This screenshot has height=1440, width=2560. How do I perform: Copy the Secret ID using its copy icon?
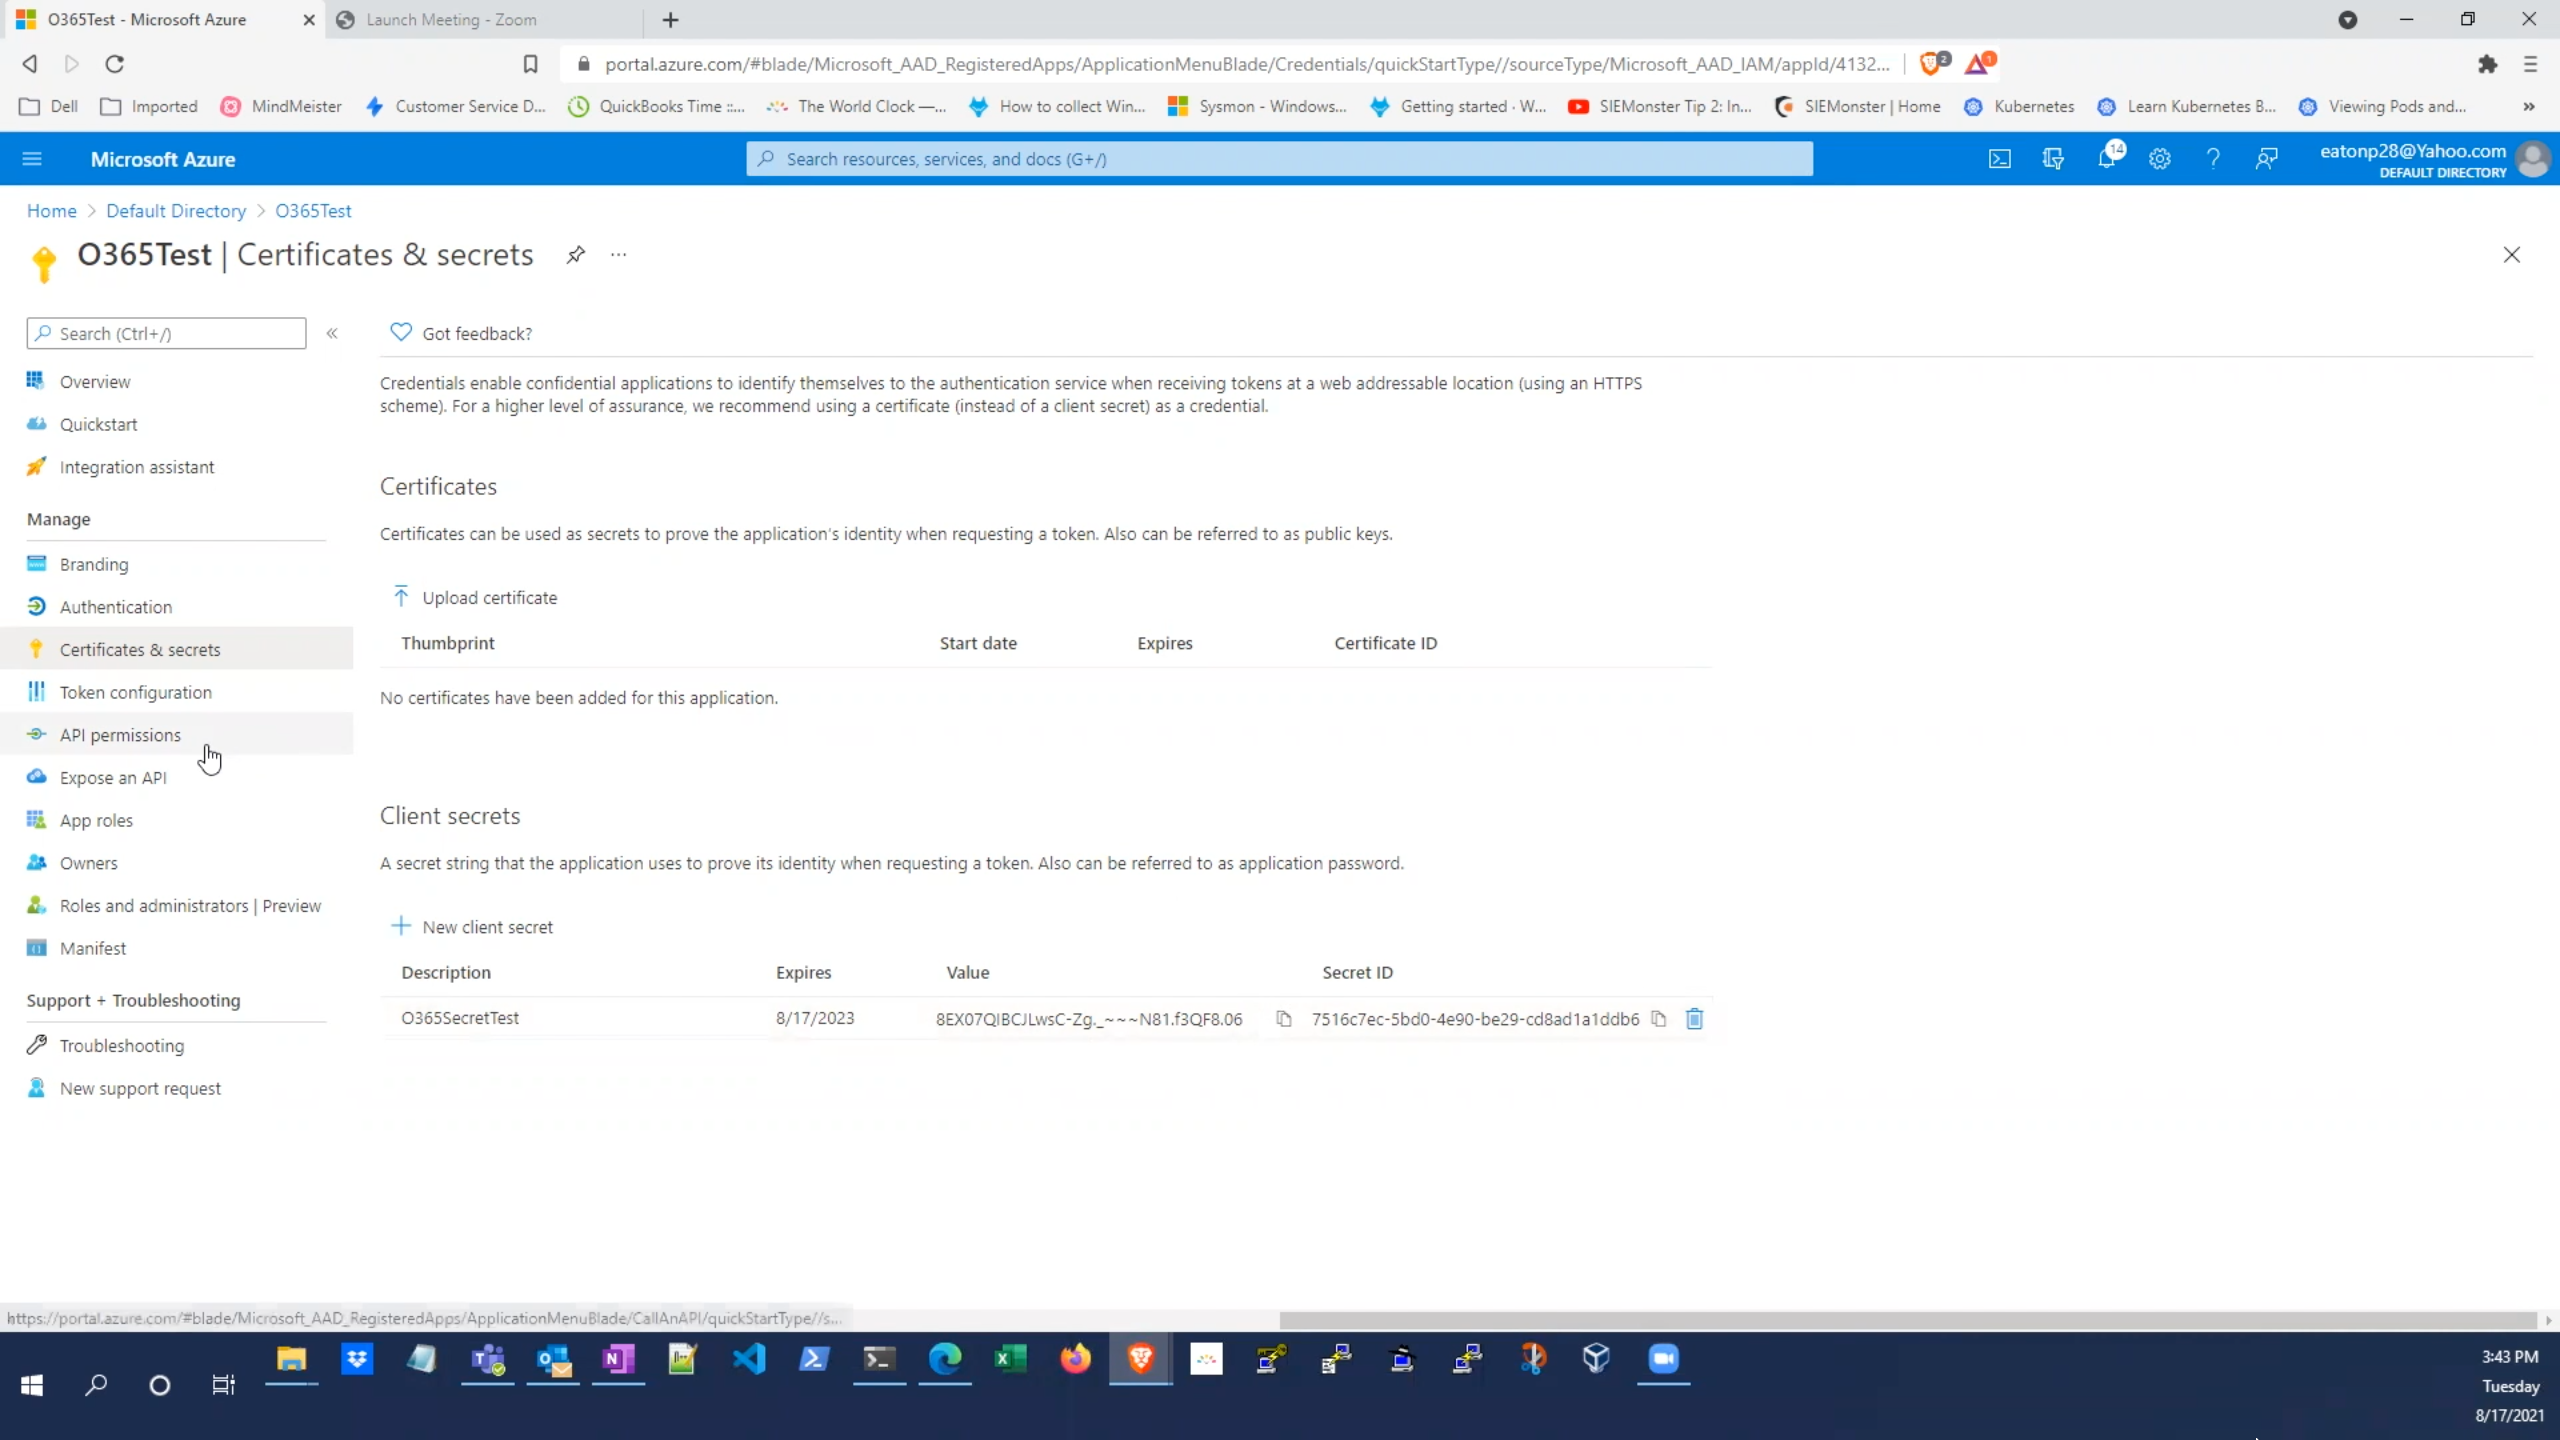tap(1658, 1018)
